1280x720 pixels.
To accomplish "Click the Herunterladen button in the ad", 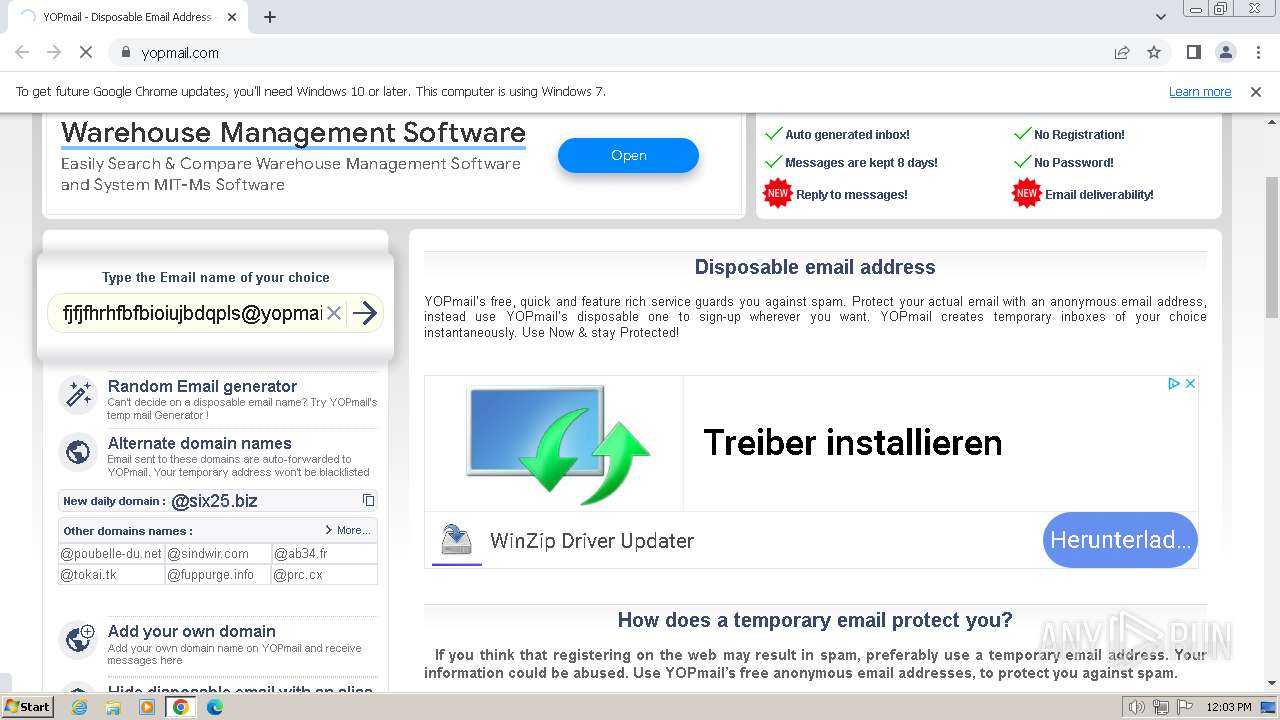I will pos(1120,540).
